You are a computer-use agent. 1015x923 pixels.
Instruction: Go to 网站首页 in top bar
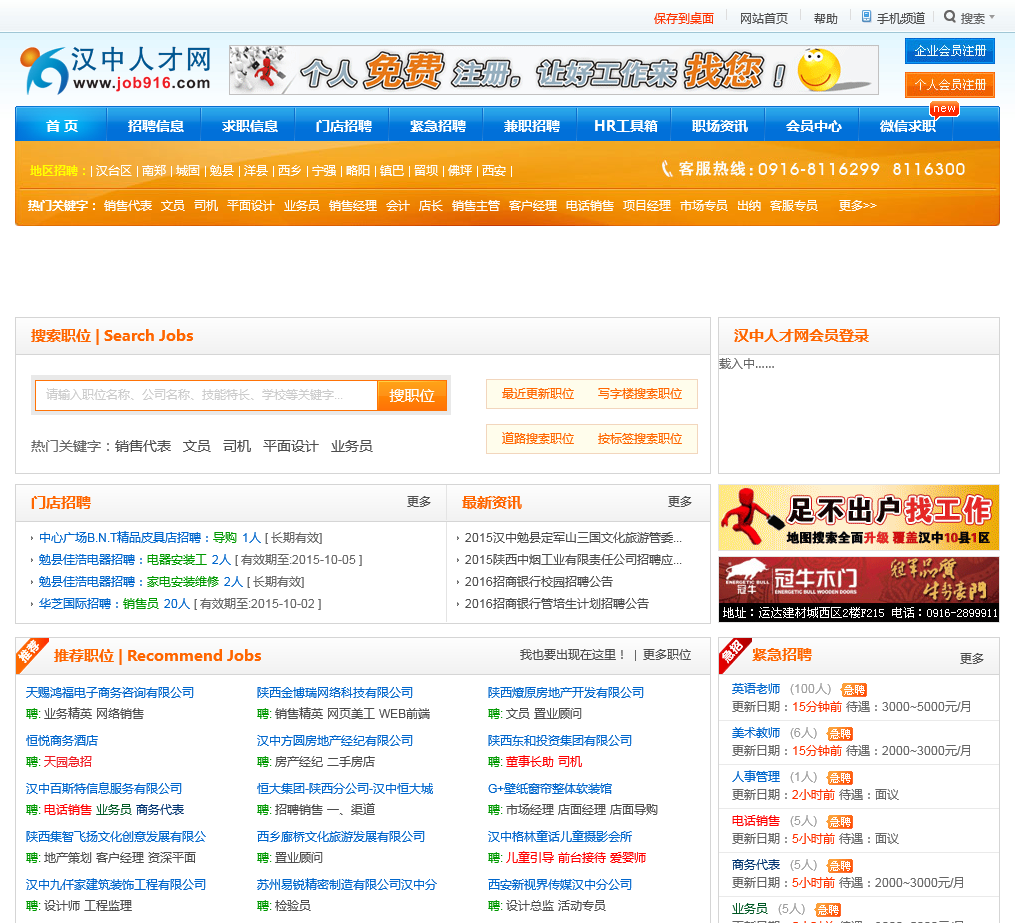pyautogui.click(x=764, y=19)
